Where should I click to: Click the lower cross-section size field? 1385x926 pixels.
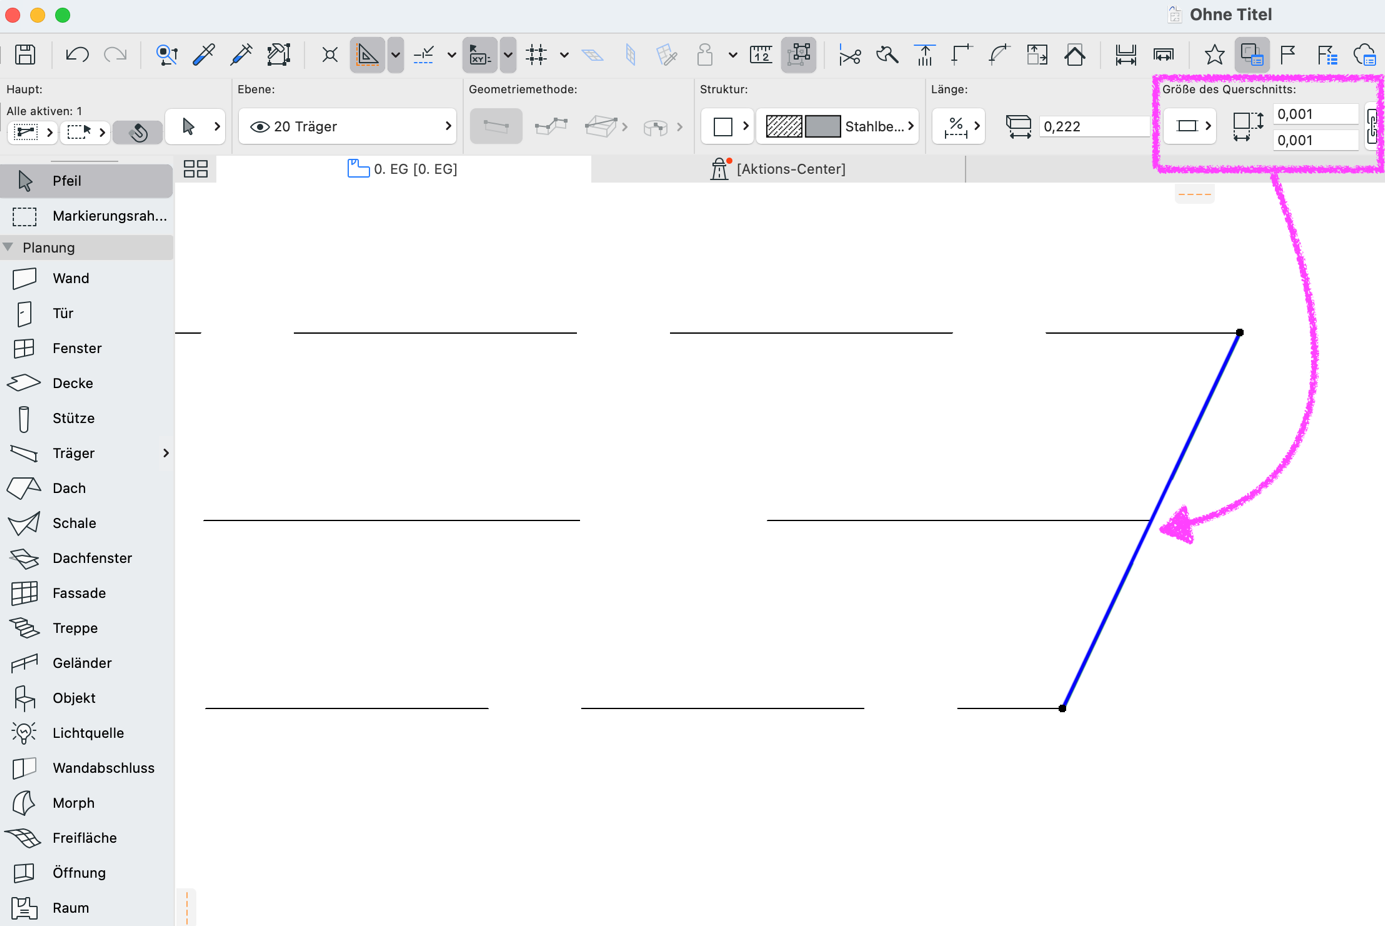1315,140
